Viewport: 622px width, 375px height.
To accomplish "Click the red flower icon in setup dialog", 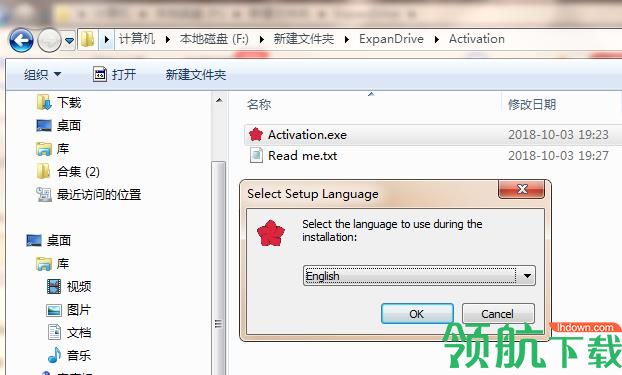I will 271,233.
